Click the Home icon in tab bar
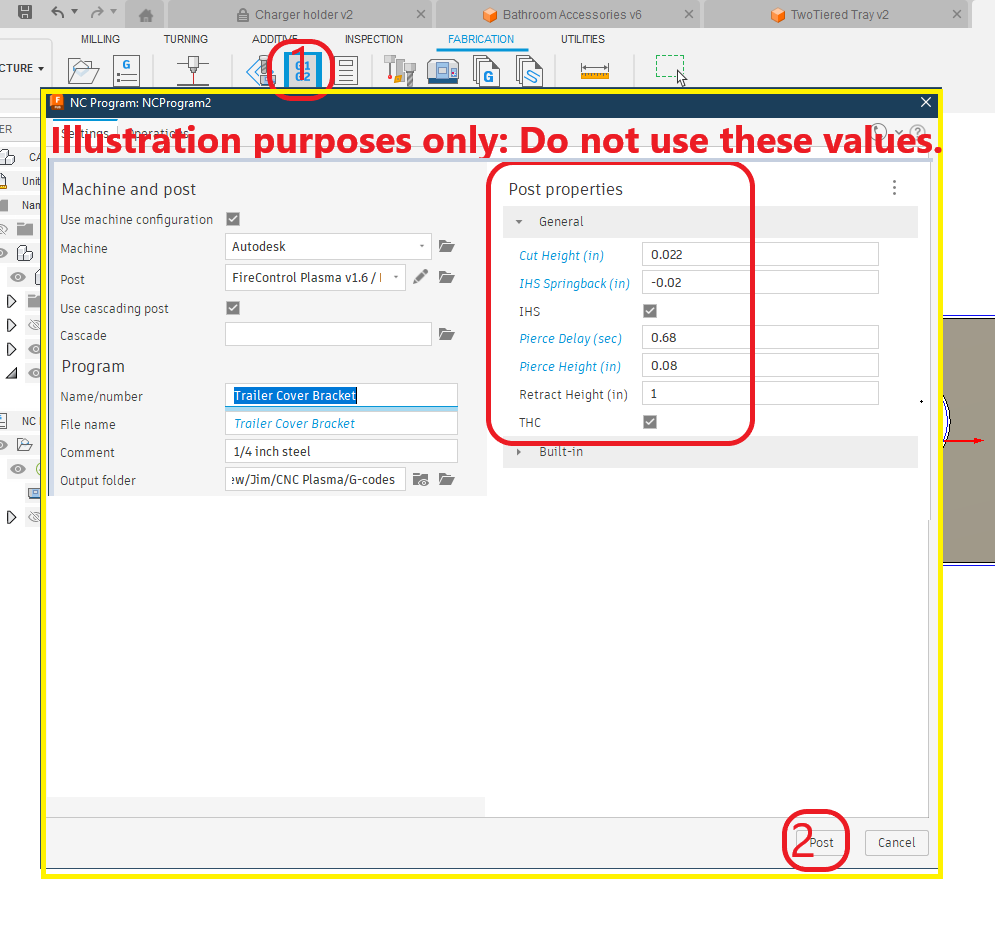Image resolution: width=995 pixels, height=947 pixels. pyautogui.click(x=146, y=15)
